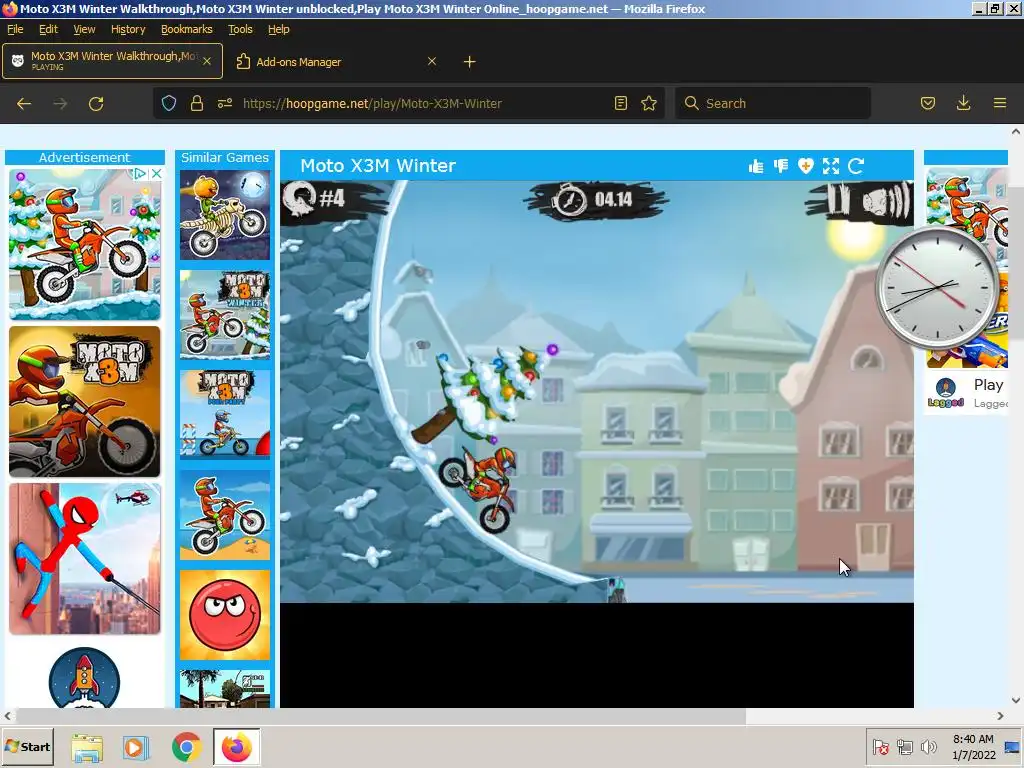Close the Moto X3M Winter tab
The height and width of the screenshot is (768, 1024).
click(x=207, y=61)
